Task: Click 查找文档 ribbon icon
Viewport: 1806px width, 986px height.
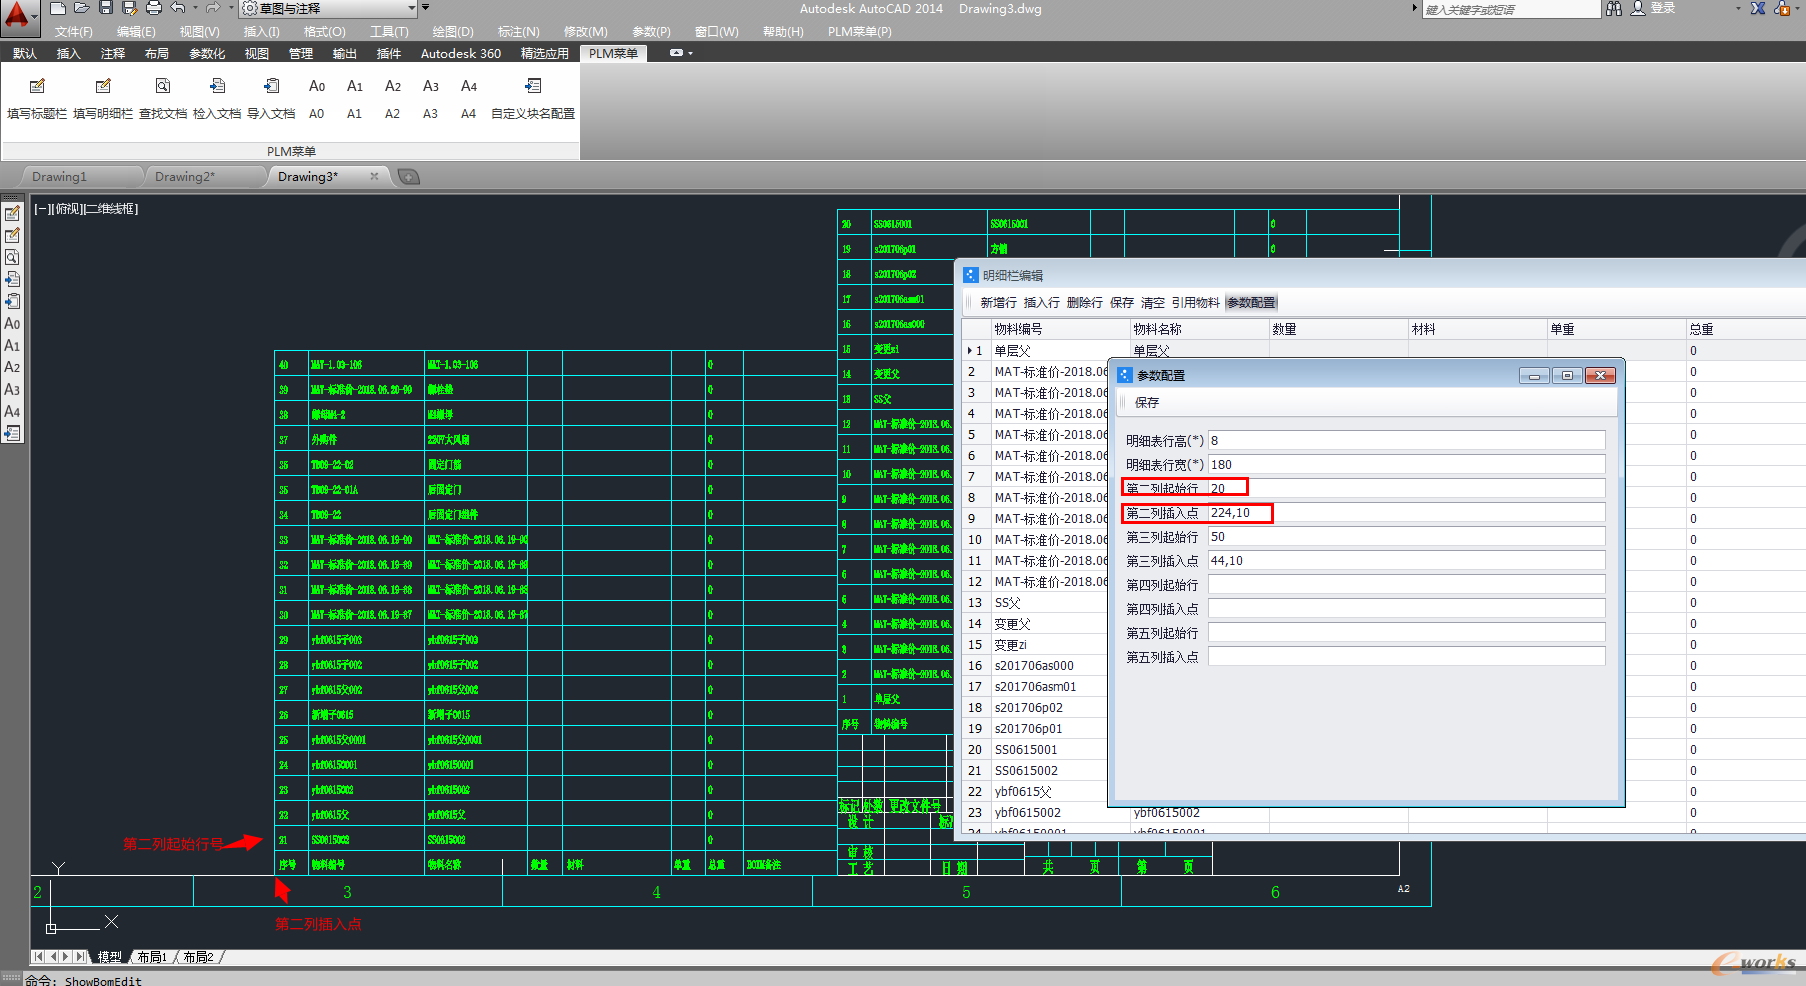Action: coord(163,86)
